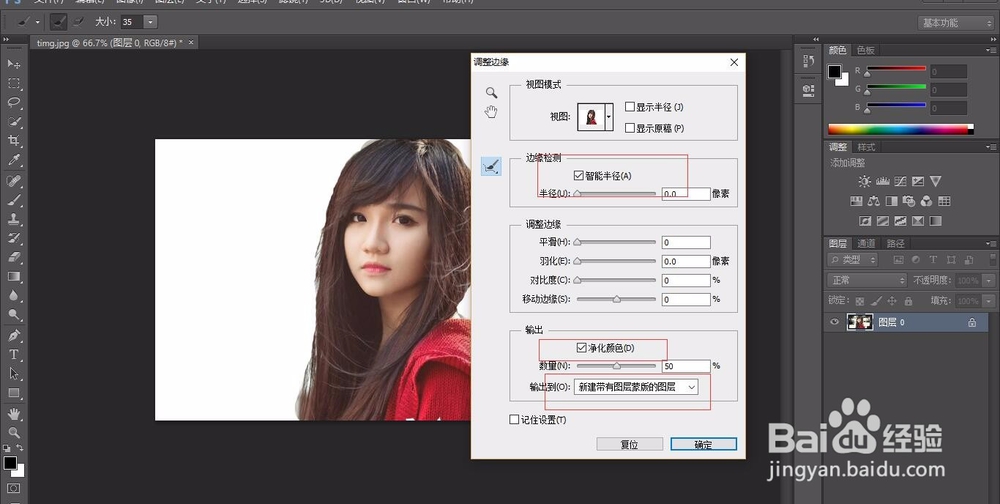The width and height of the screenshot is (1000, 504).
Task: Click the 羽化 feather value field
Action: click(x=686, y=261)
